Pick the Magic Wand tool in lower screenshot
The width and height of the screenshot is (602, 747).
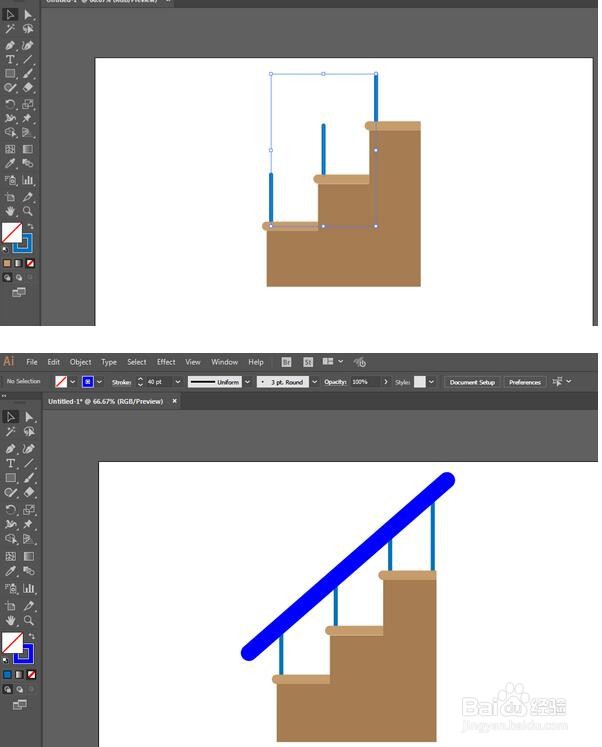[x=10, y=432]
